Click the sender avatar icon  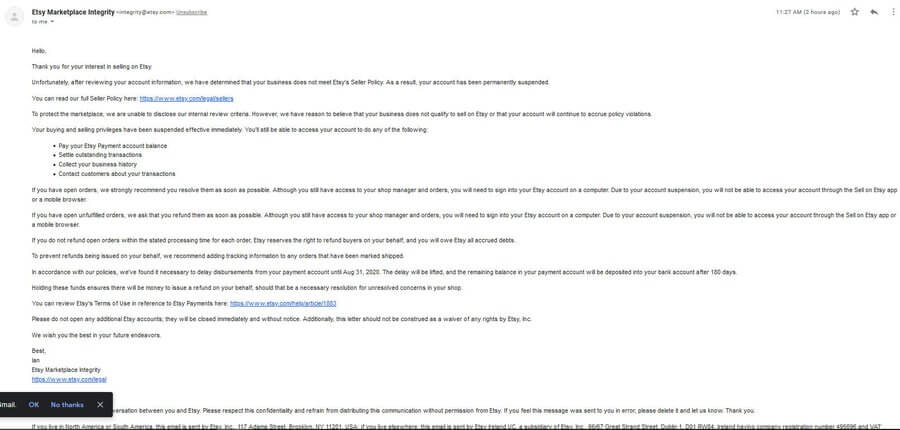[x=14, y=16]
